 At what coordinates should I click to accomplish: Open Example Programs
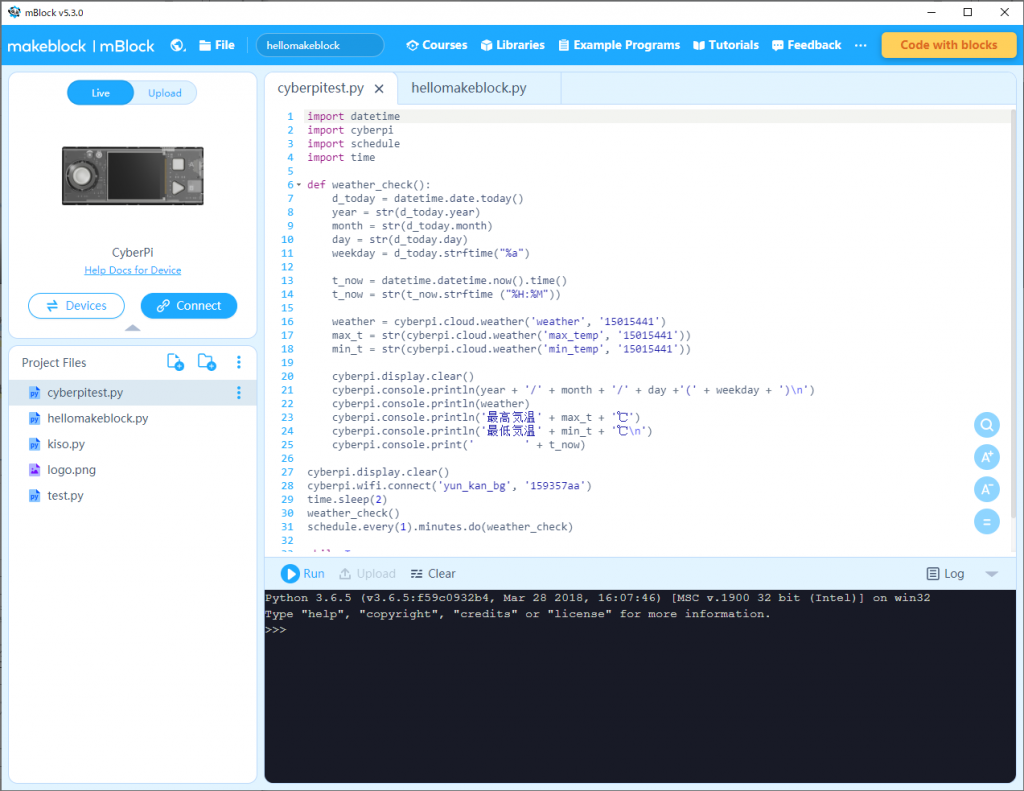point(619,45)
